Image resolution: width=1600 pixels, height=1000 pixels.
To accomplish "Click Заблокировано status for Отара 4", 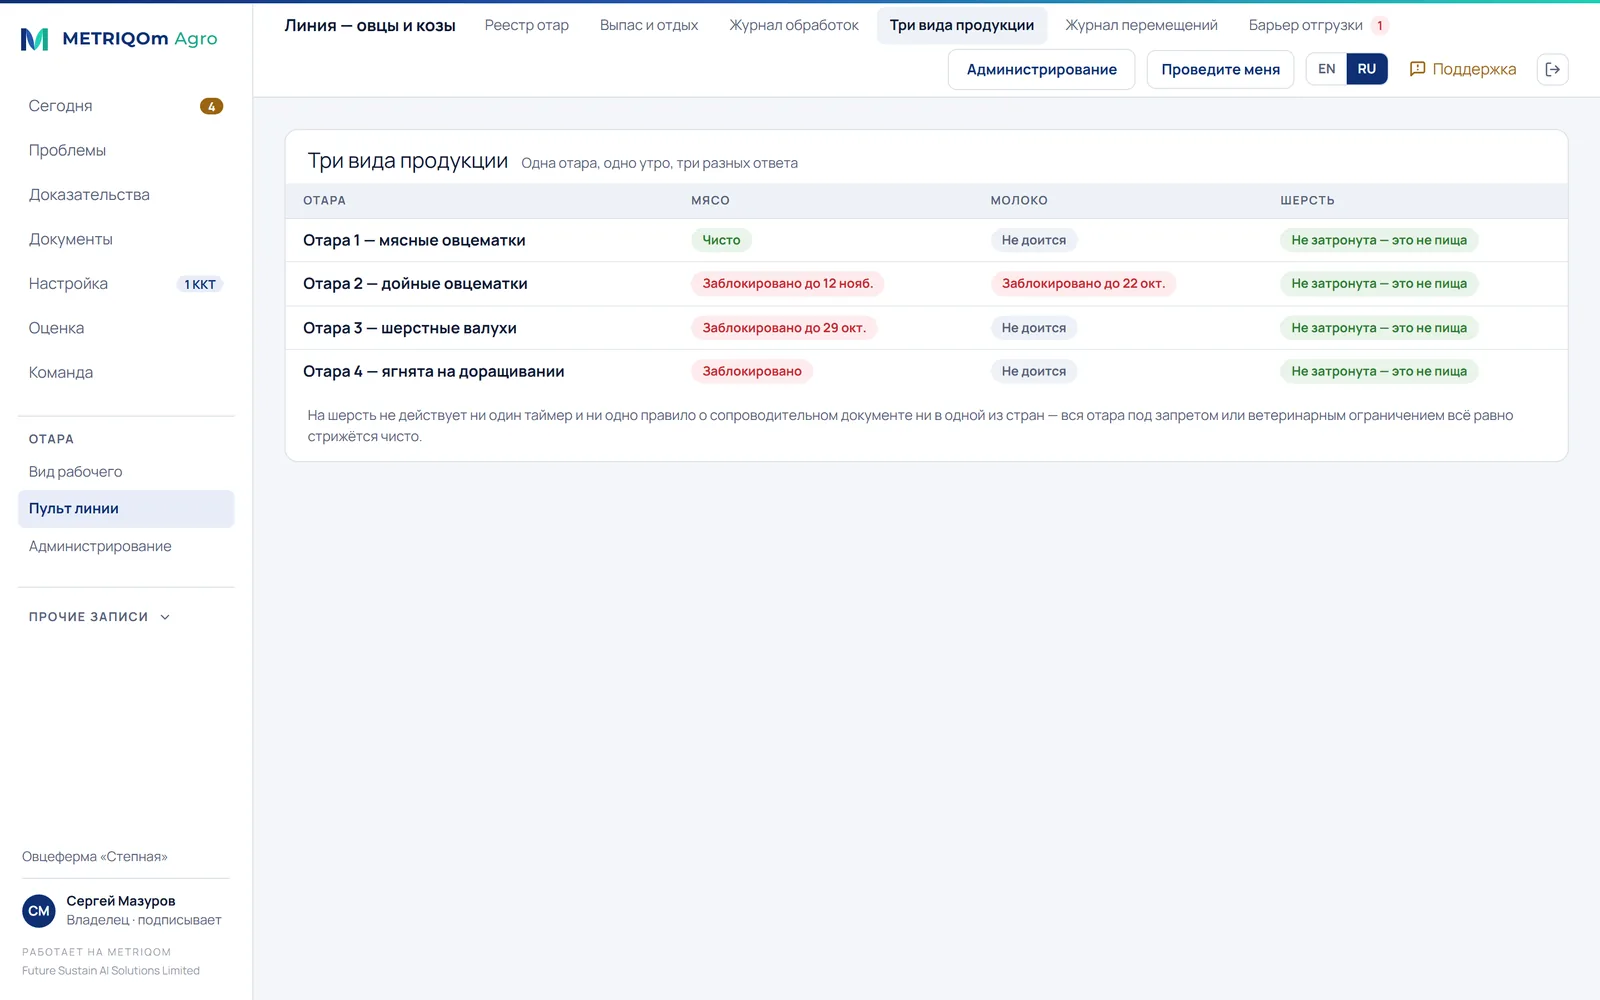I will coord(752,371).
